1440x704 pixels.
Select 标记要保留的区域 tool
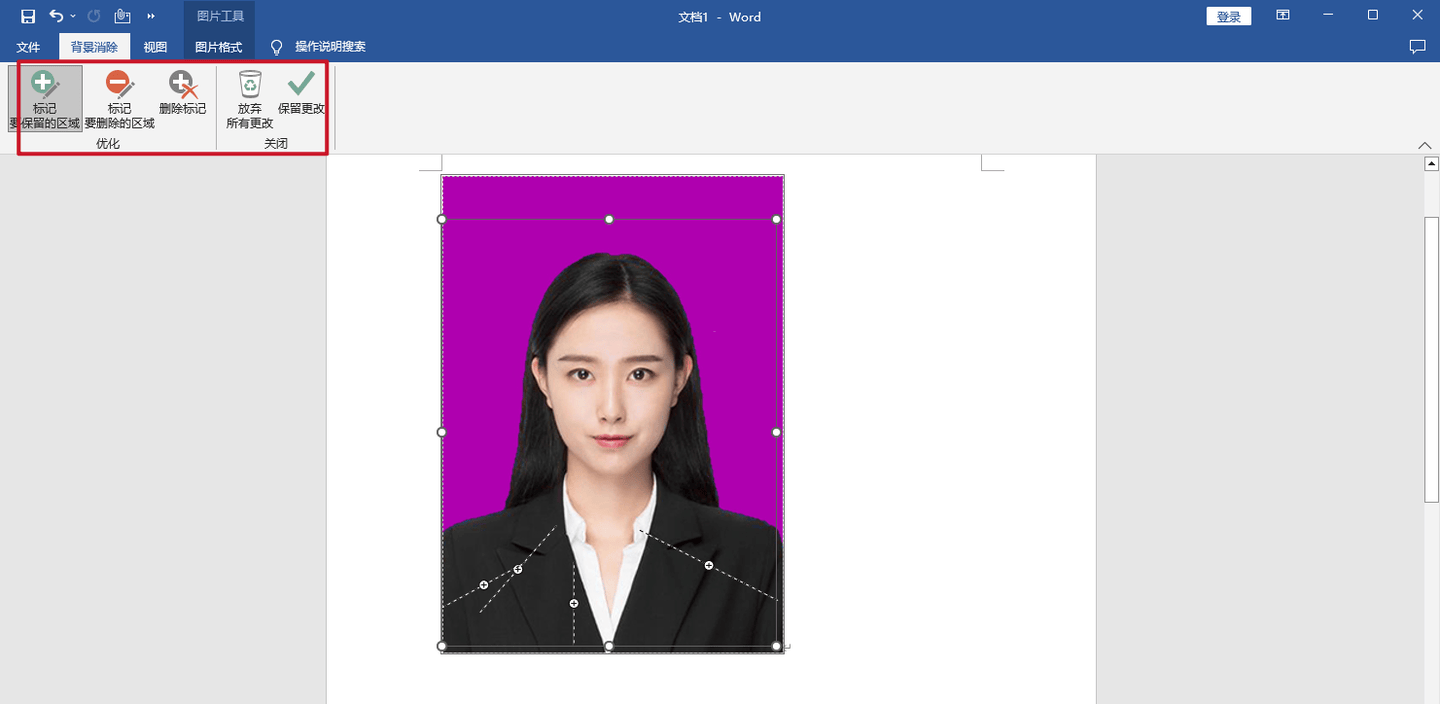(45, 100)
